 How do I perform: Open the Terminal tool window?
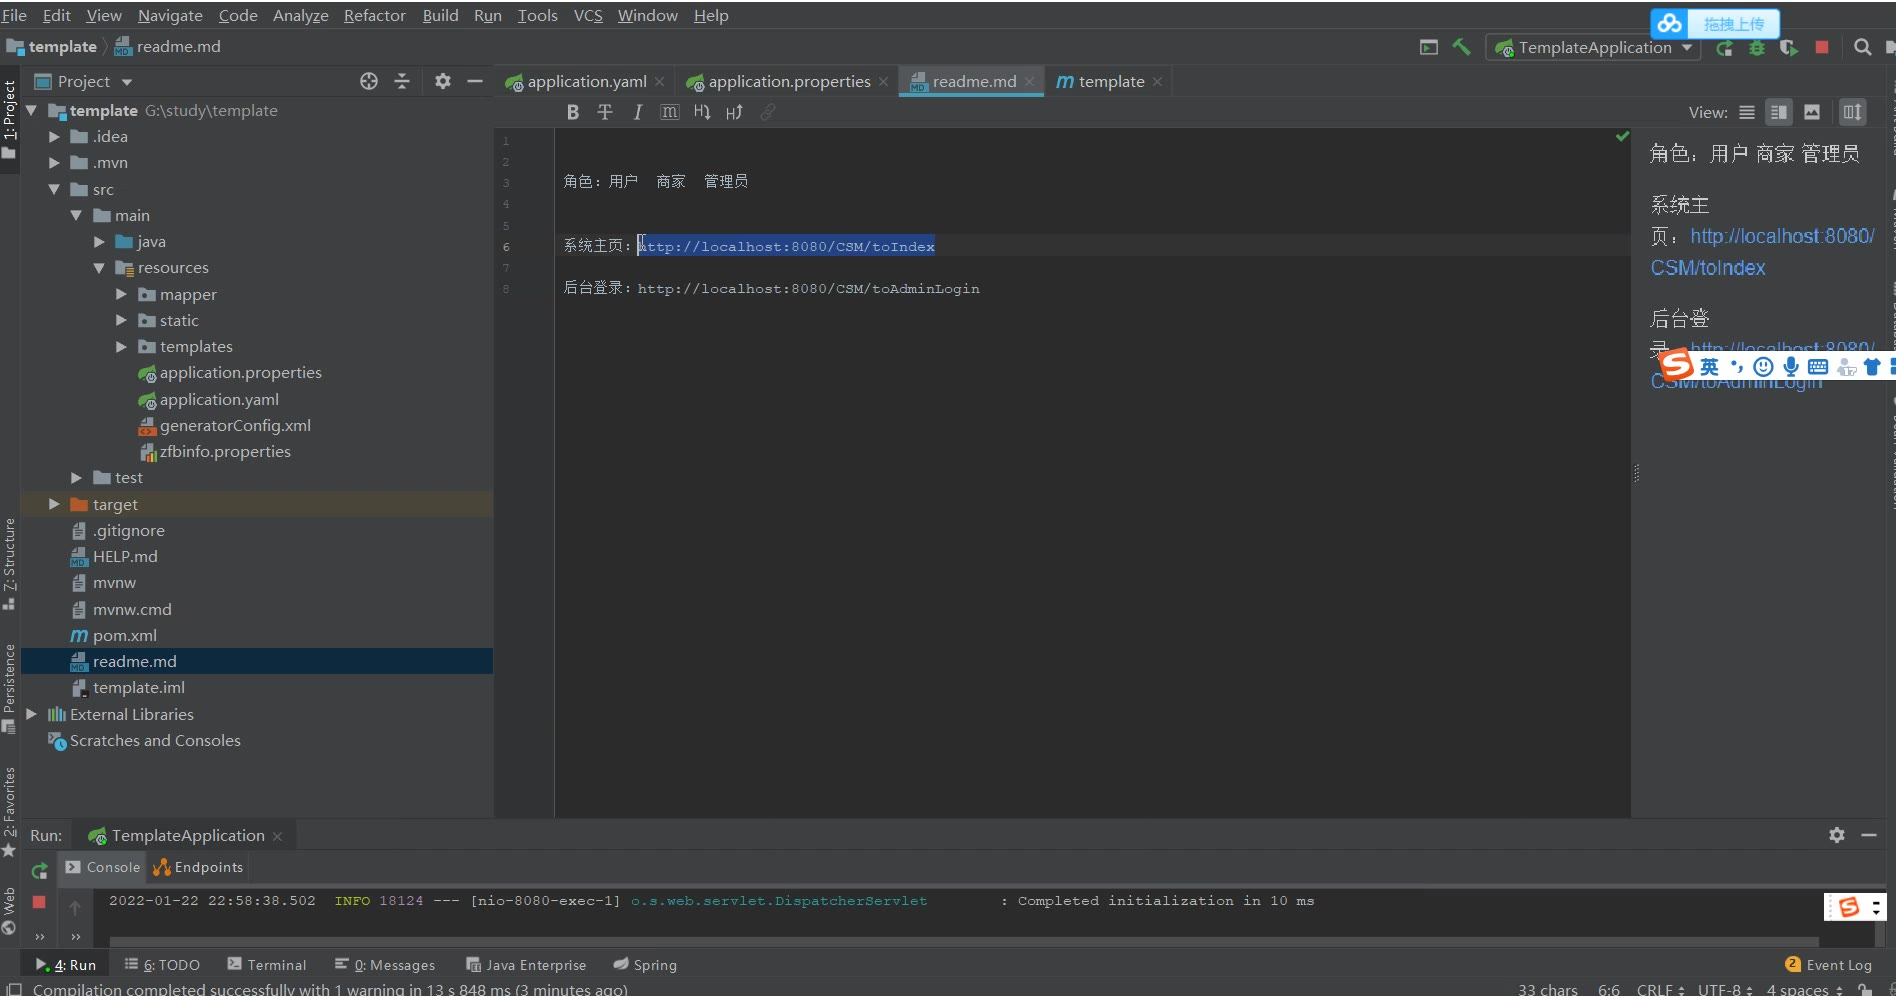point(267,965)
